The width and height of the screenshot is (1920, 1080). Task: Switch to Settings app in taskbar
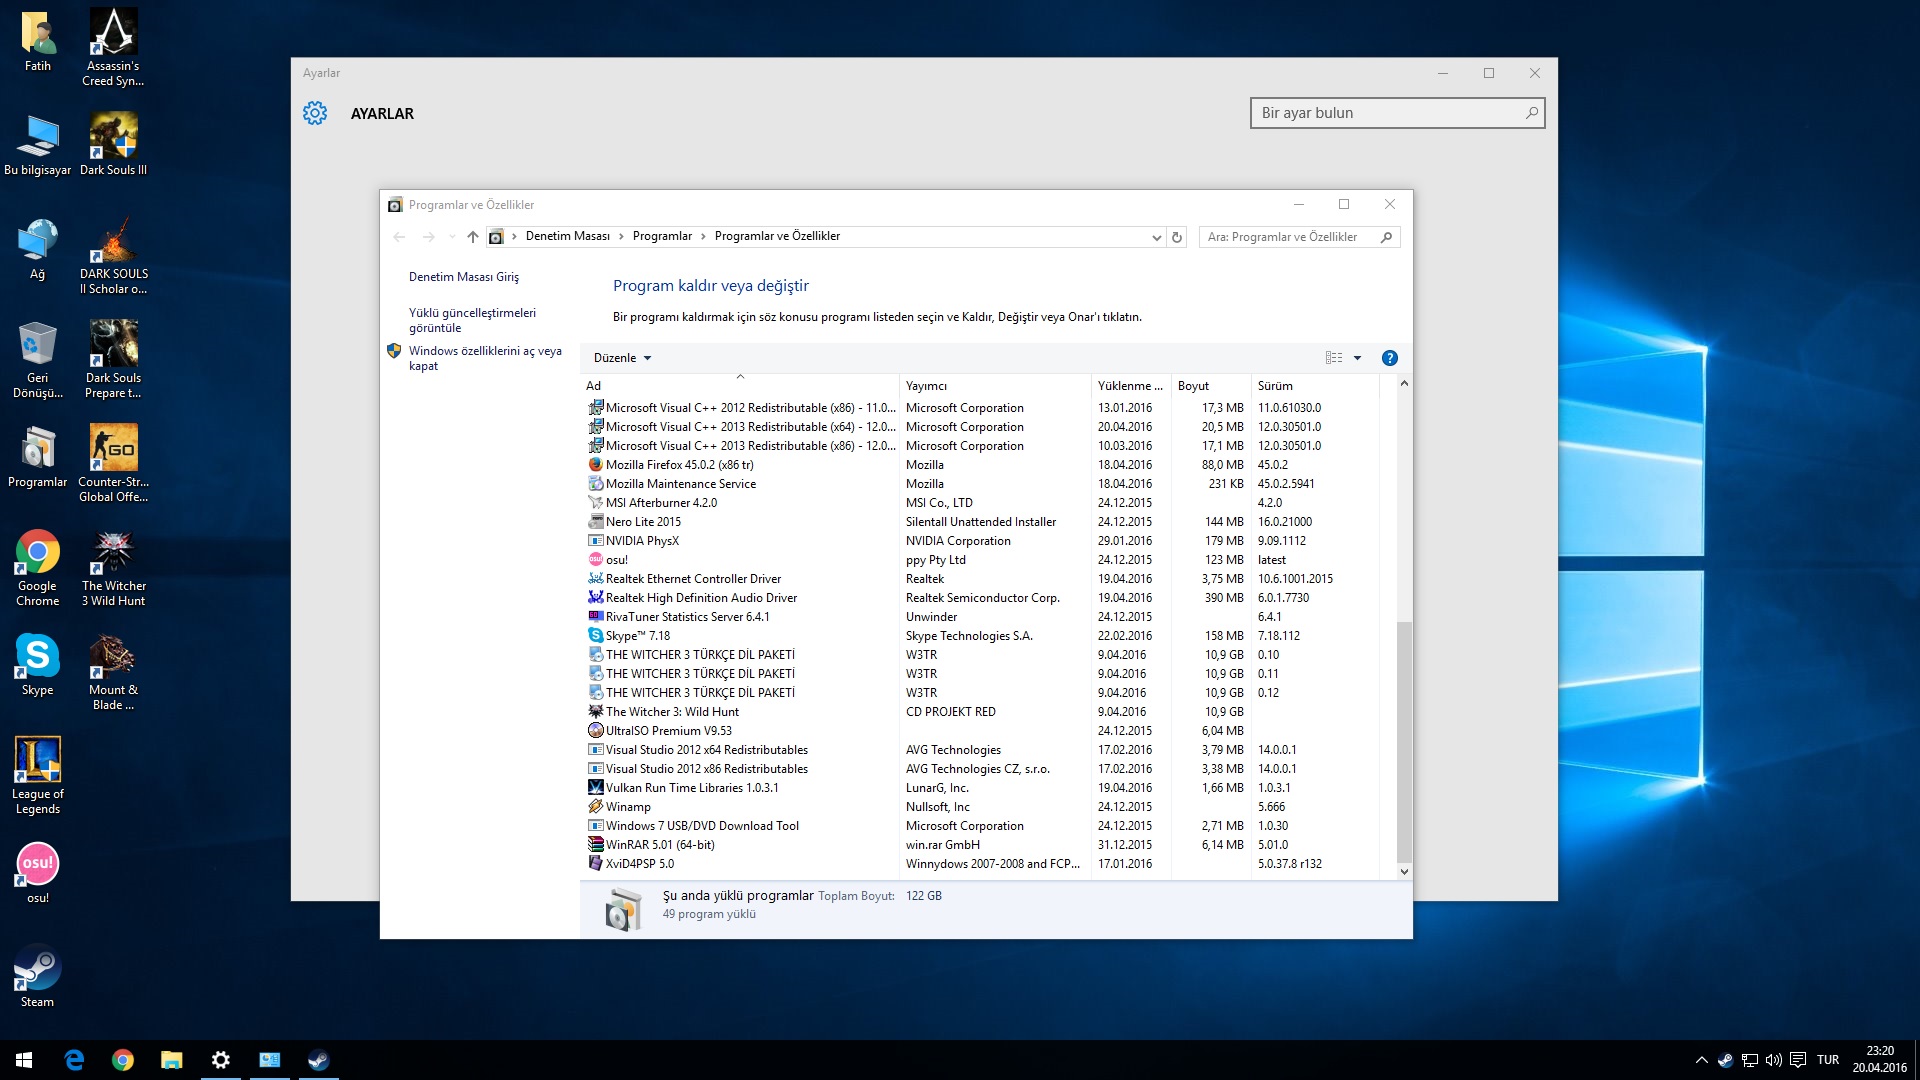221,1060
